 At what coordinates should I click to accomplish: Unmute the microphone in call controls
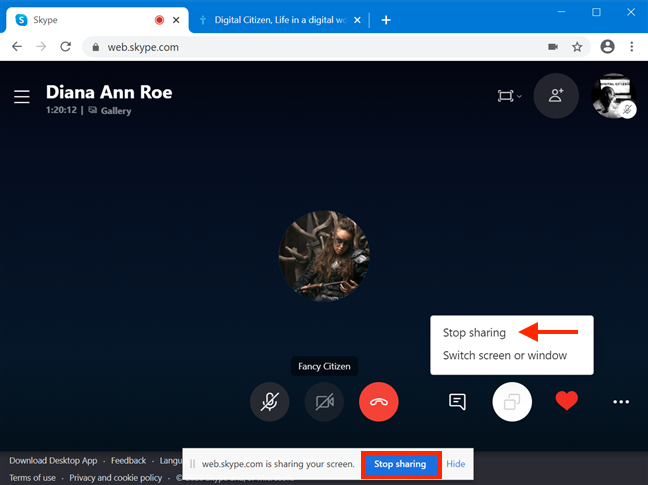click(x=269, y=402)
